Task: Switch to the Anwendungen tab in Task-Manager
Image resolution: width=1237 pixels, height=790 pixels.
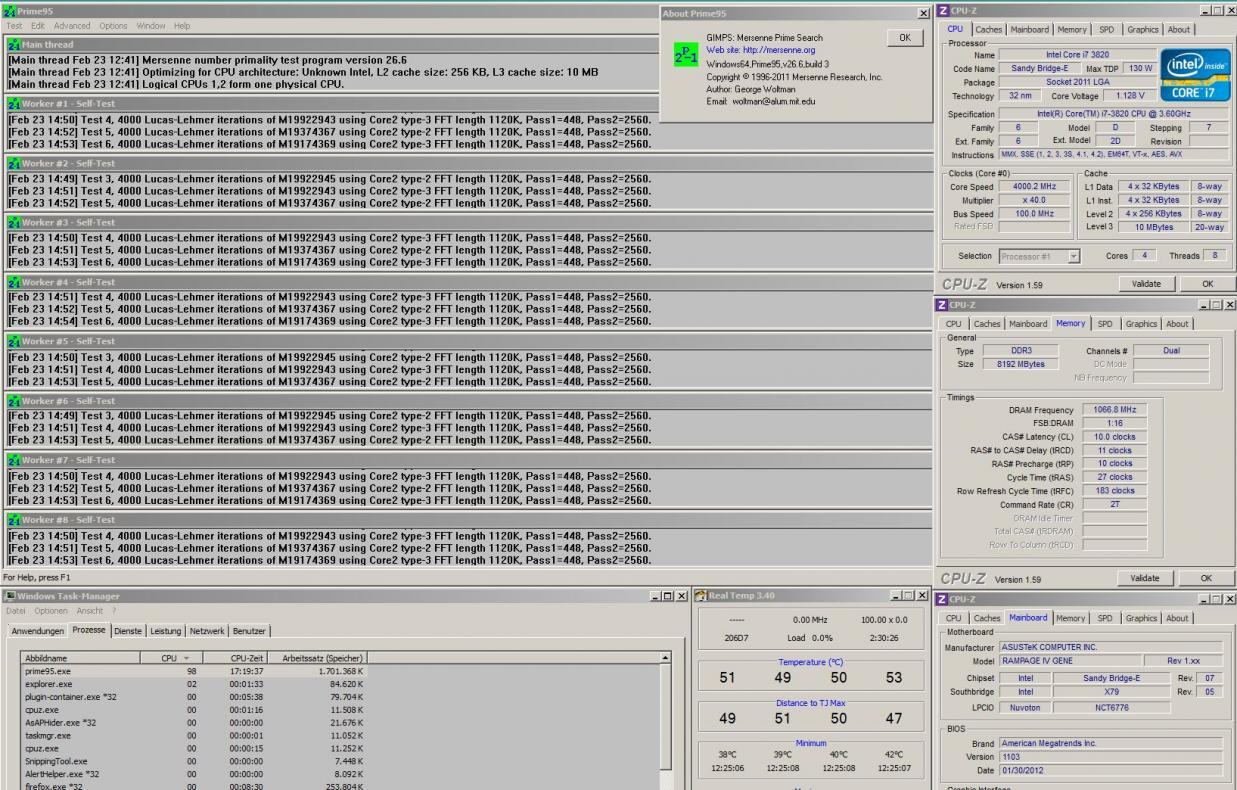Action: coord(38,631)
